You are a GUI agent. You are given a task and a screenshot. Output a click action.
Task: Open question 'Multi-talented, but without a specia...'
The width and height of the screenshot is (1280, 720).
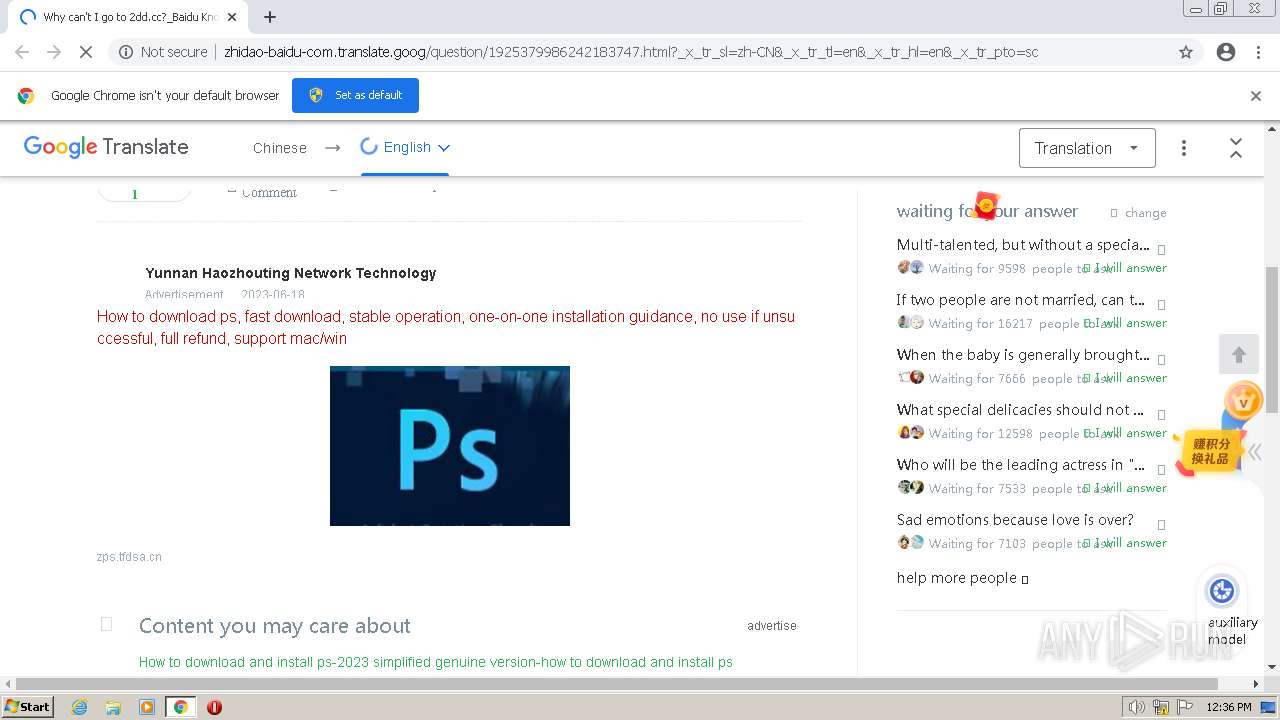(x=1023, y=245)
